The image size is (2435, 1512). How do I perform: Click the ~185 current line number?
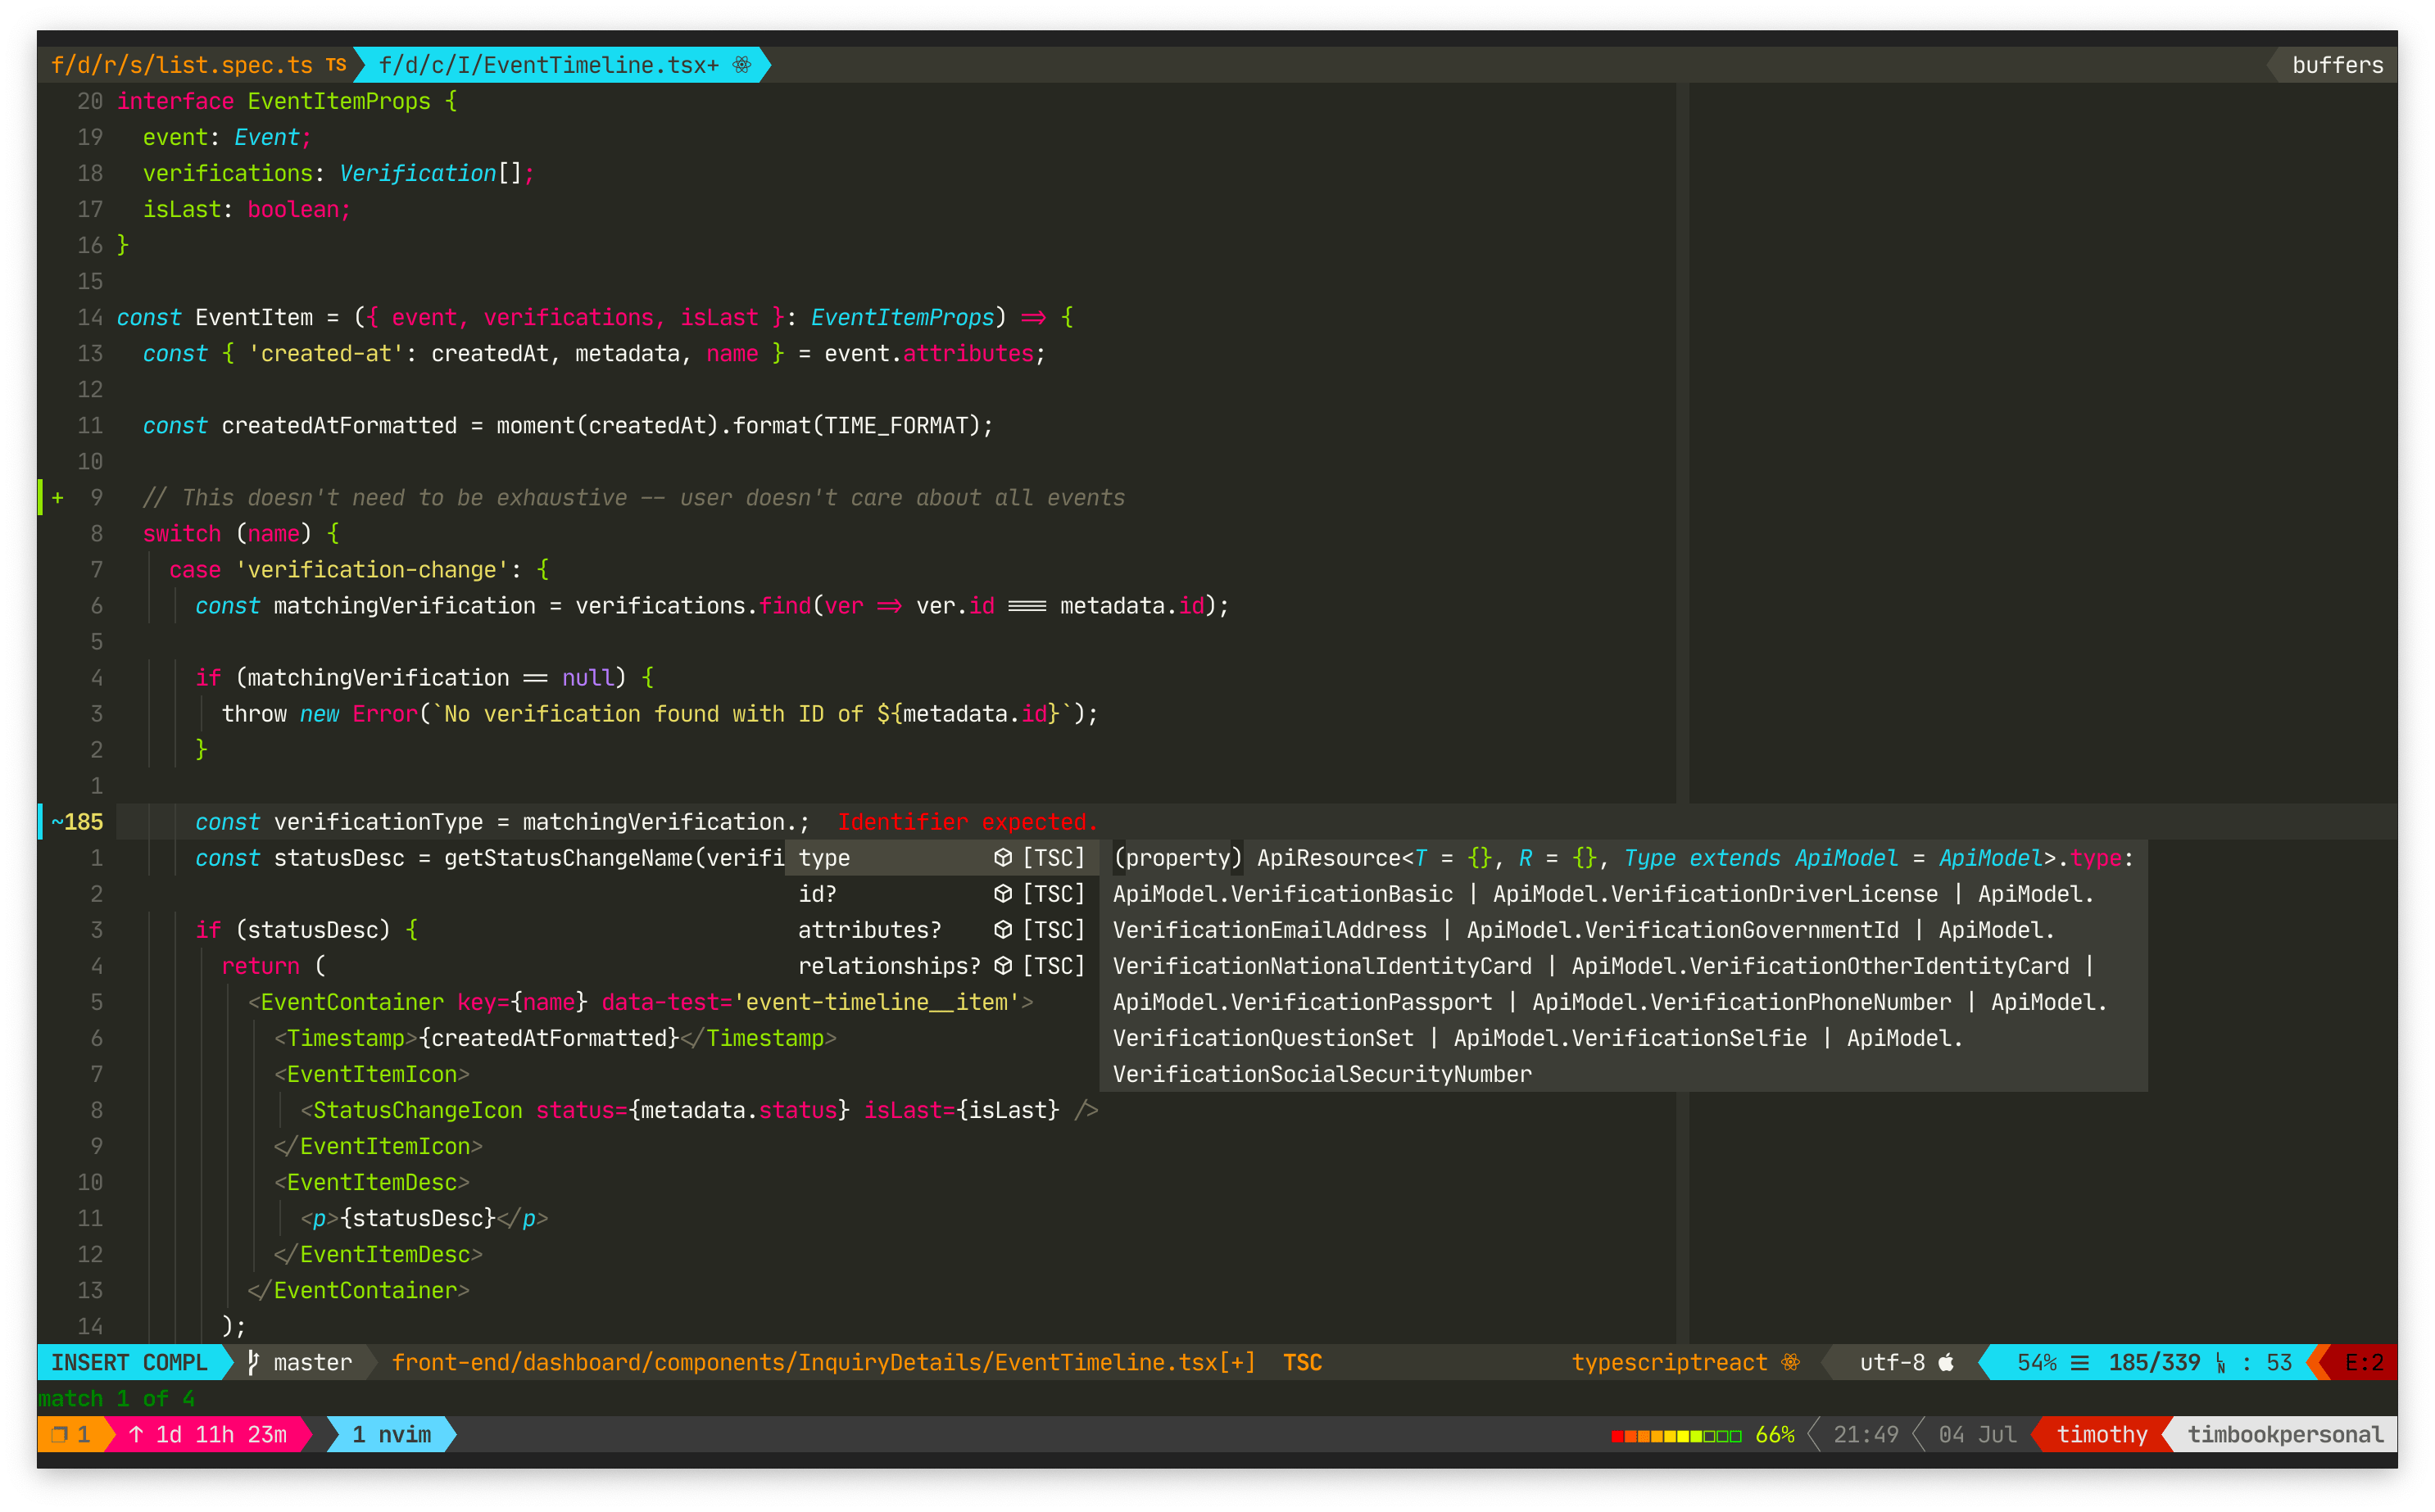click(77, 821)
